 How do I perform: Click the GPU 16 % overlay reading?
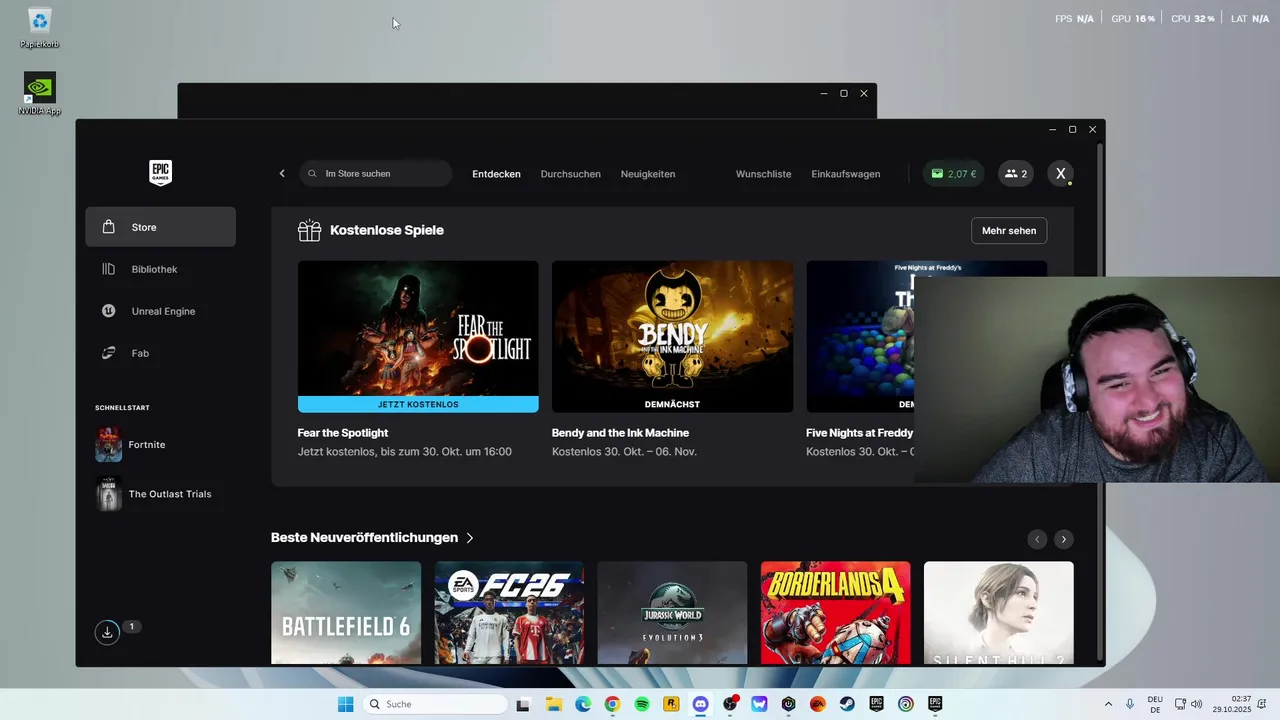point(1133,19)
